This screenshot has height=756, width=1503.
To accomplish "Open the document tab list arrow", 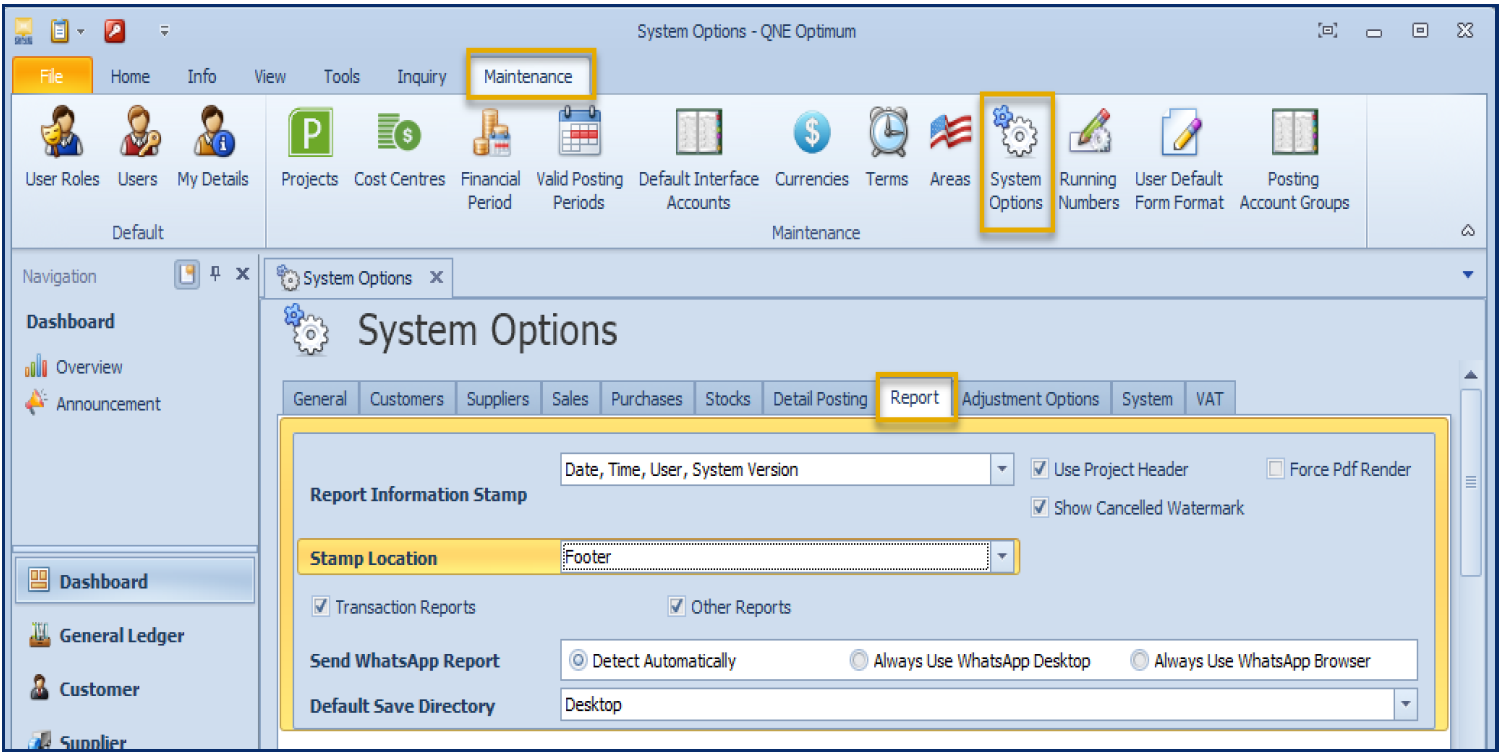I will tap(1467, 275).
